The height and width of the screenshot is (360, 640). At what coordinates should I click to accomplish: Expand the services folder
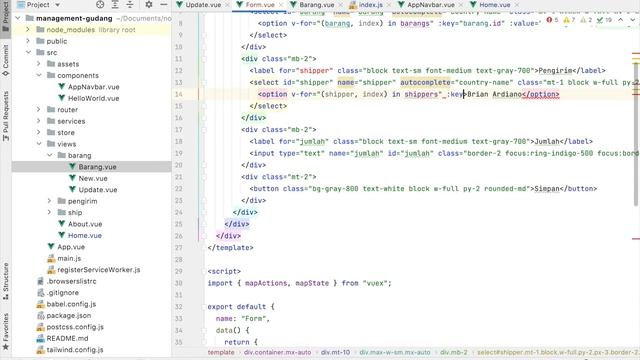point(39,121)
